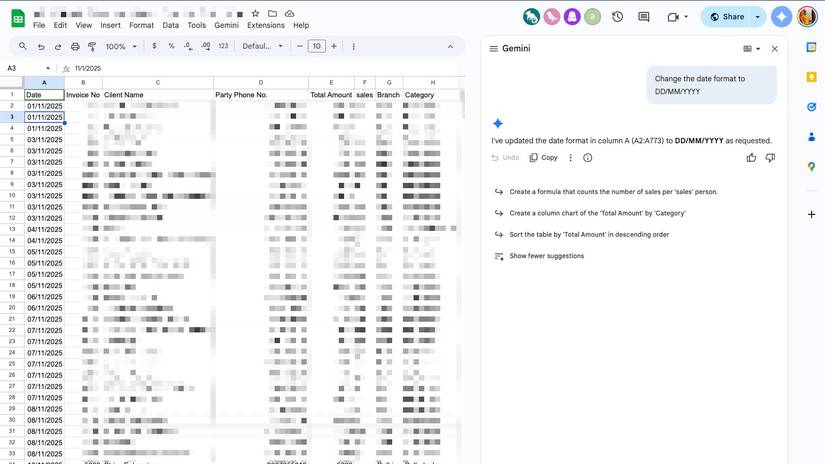Select the paint format tool
The height and width of the screenshot is (464, 825).
[x=92, y=46]
